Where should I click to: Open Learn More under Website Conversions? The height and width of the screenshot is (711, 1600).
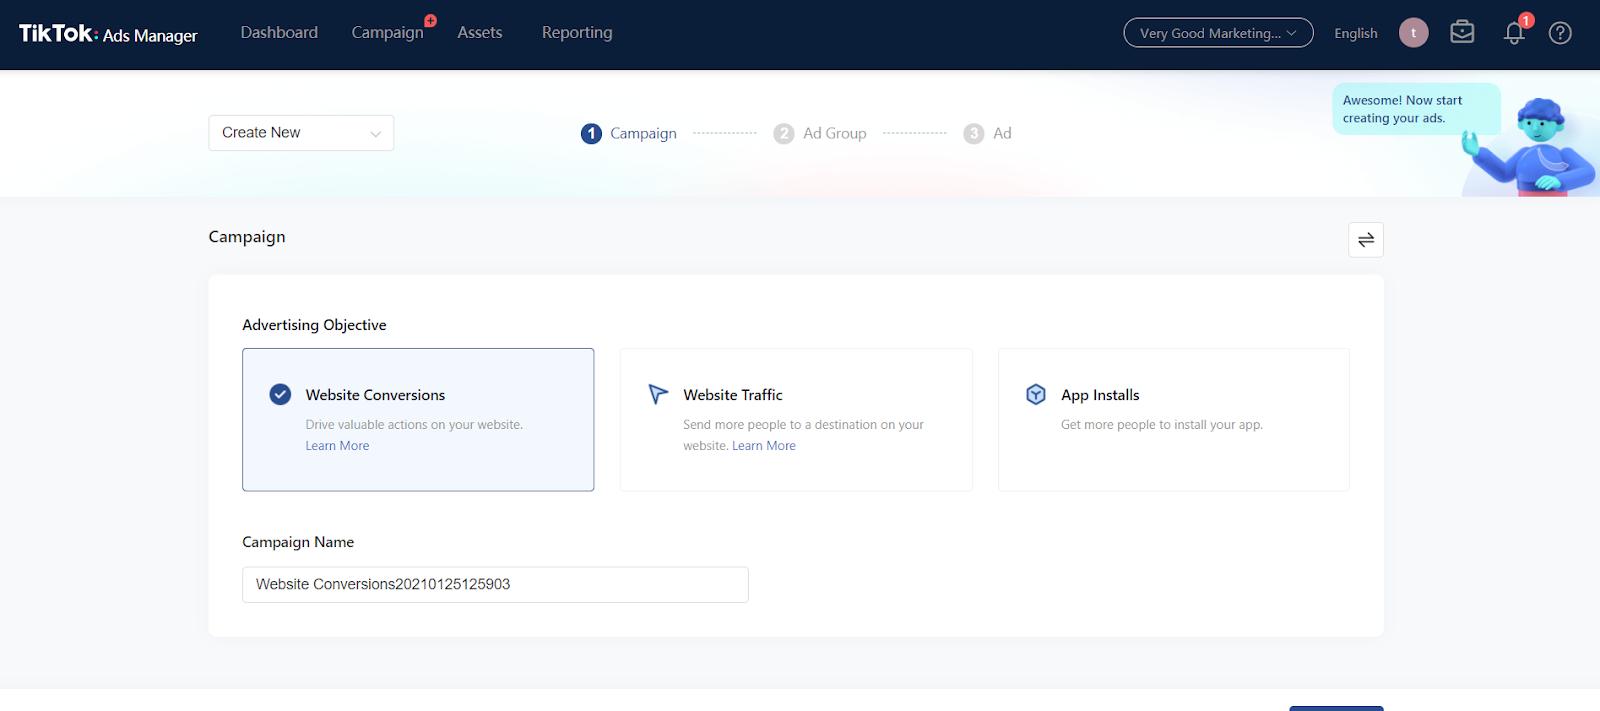pos(337,446)
